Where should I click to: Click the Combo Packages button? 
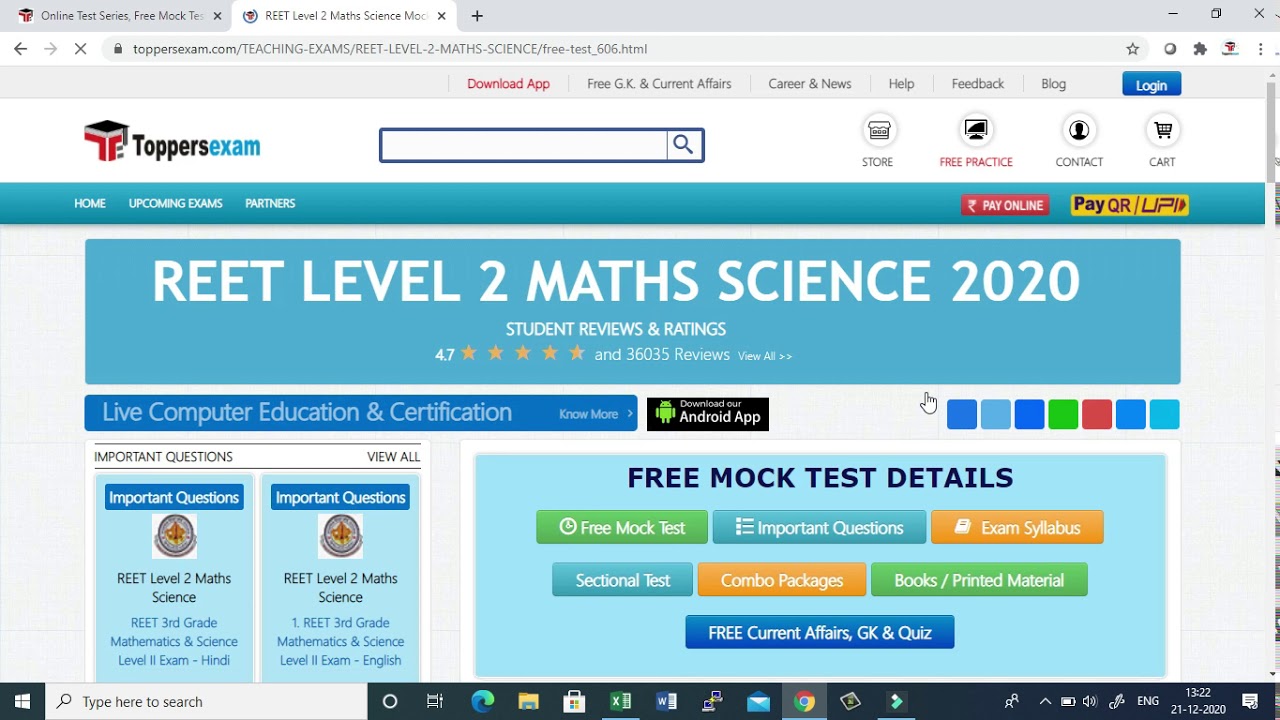[x=782, y=580]
